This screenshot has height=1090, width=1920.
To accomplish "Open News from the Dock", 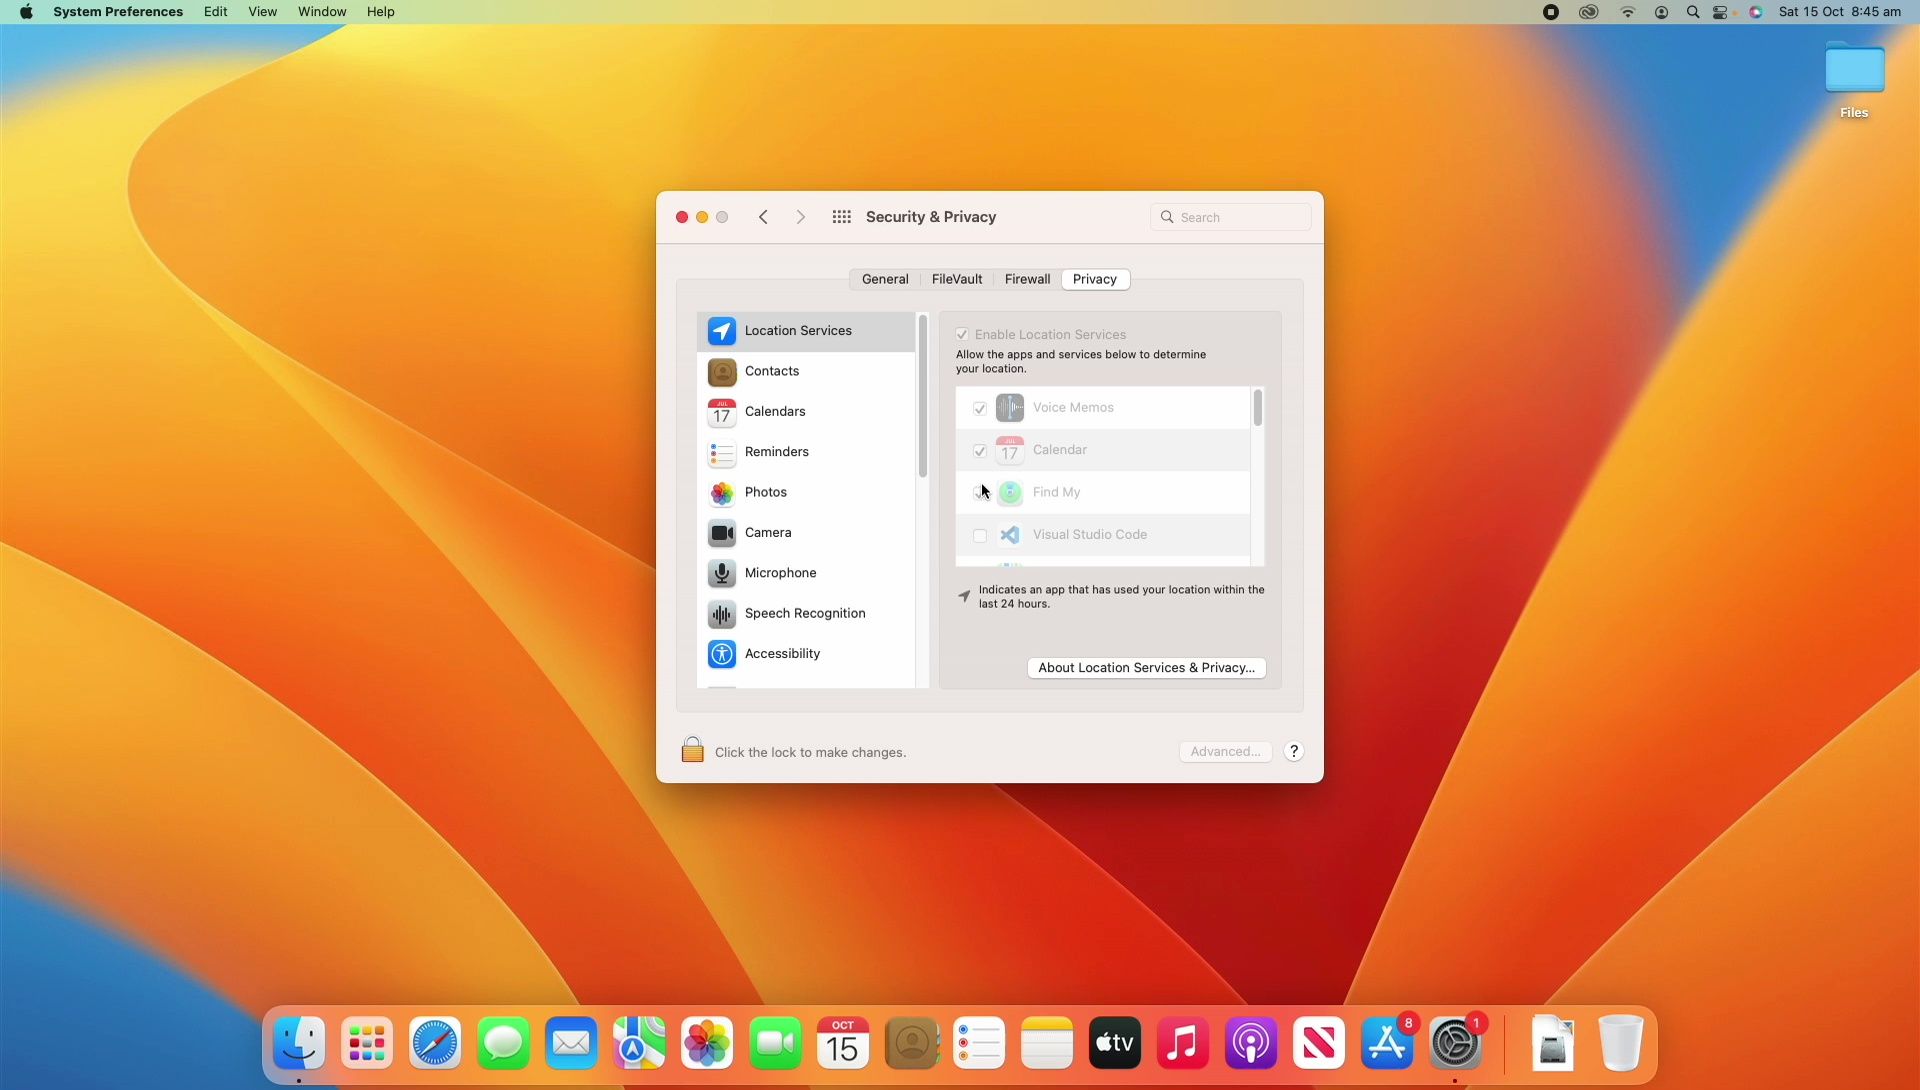I will point(1319,1044).
